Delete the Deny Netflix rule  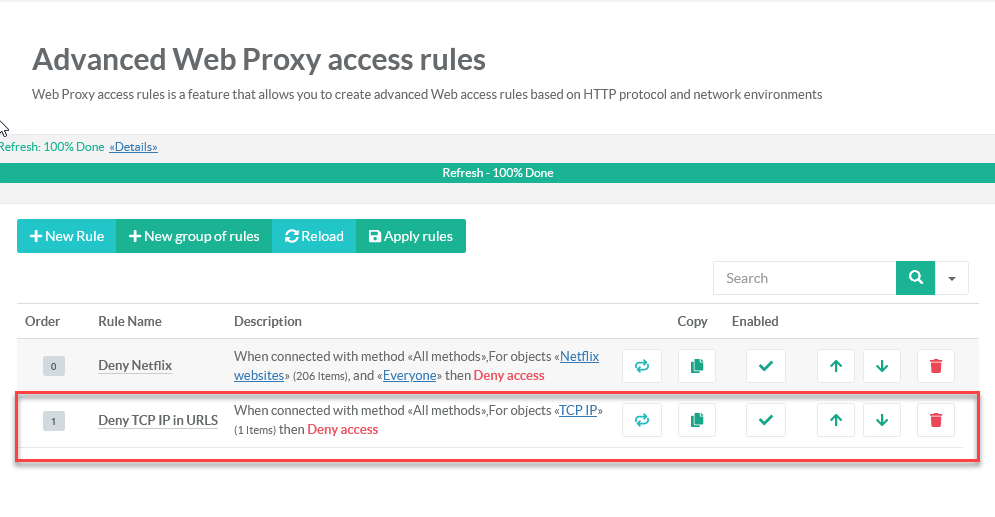tap(936, 366)
